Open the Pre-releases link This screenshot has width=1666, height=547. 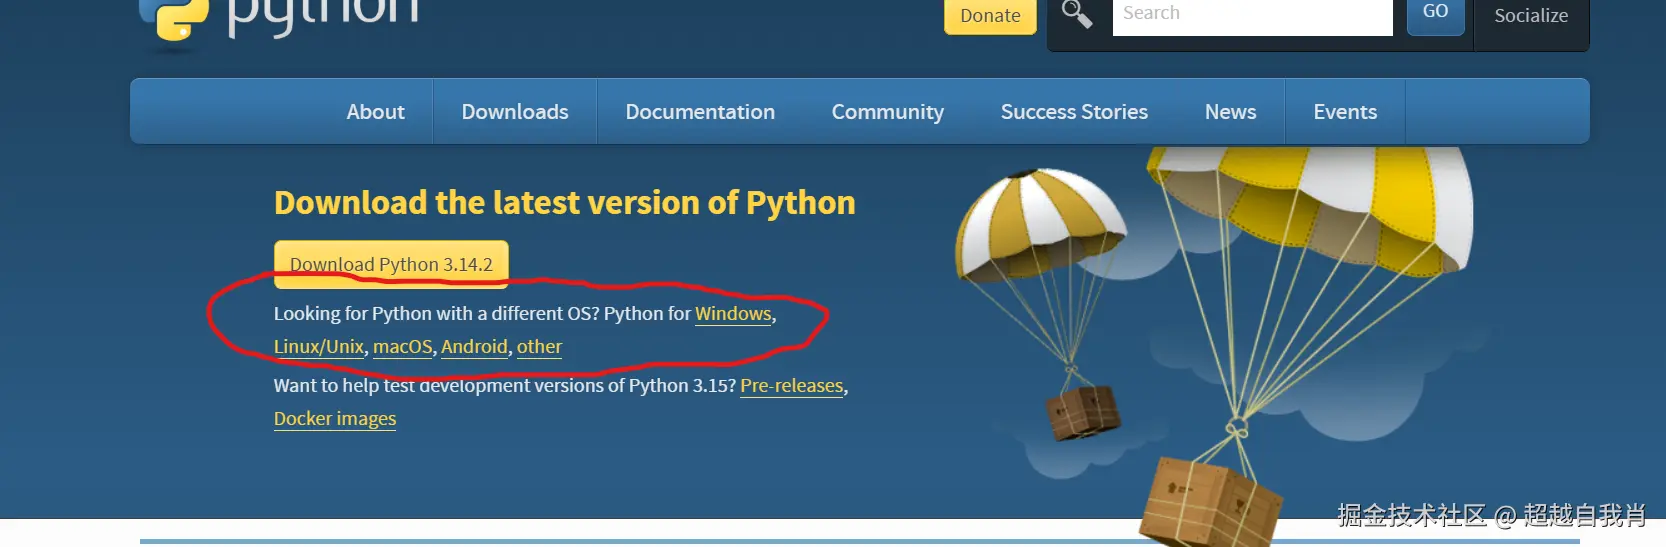point(792,386)
